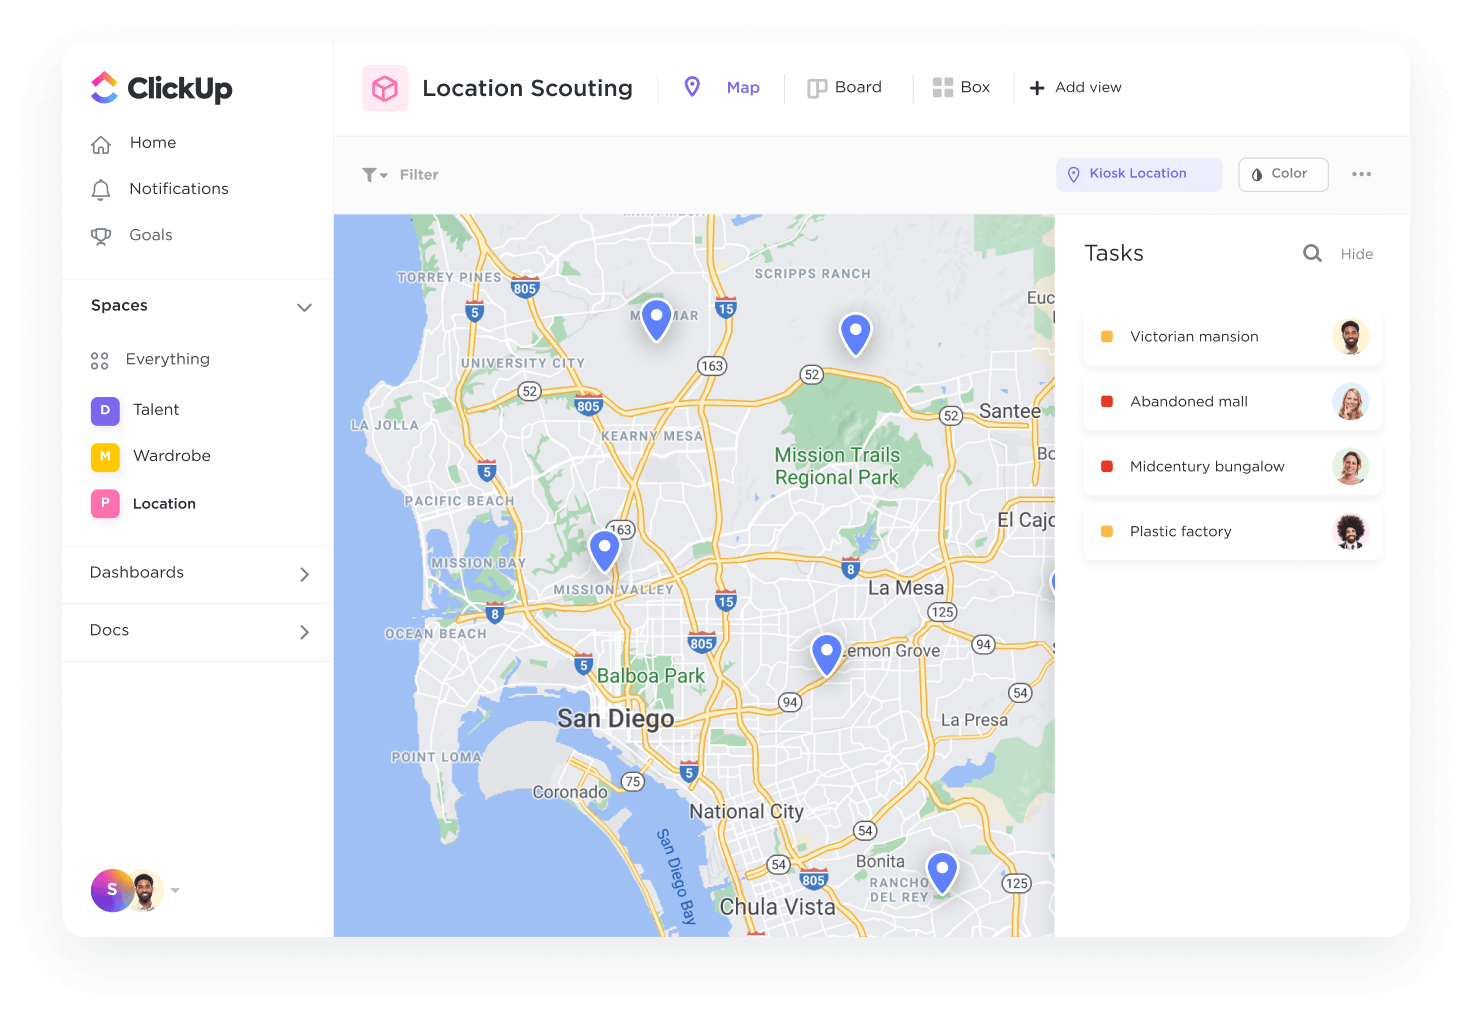Select the map pin near Bonita

click(942, 872)
